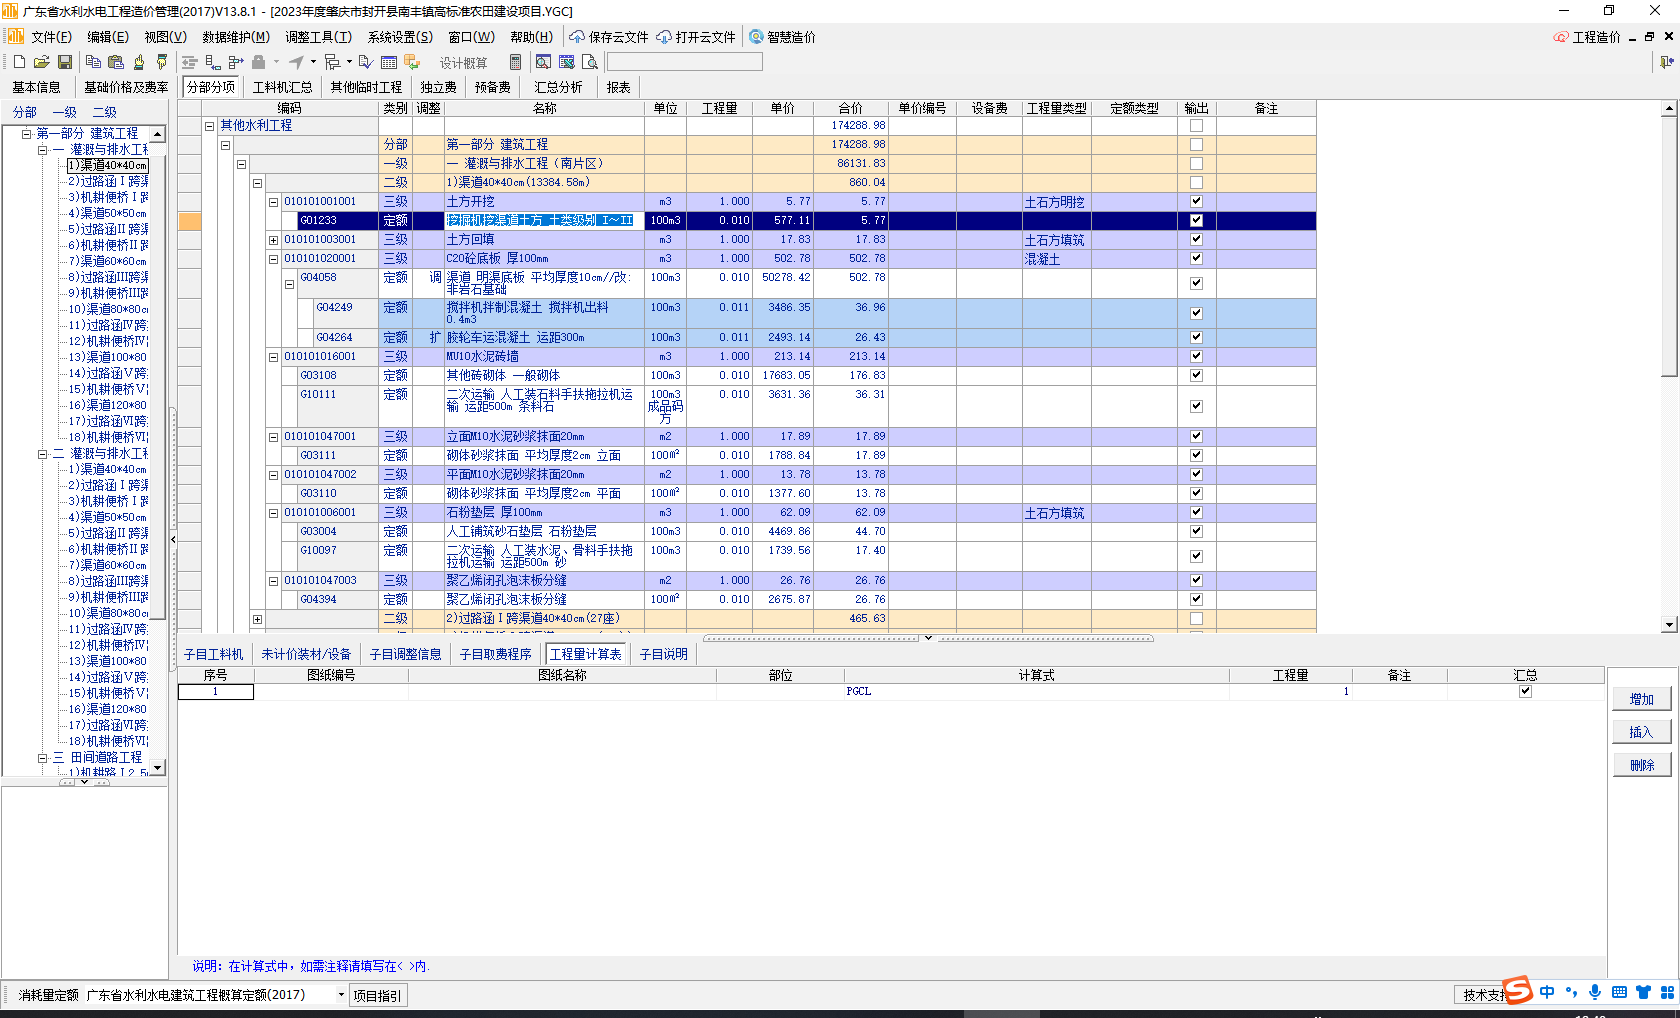Click the 增加 button
This screenshot has height=1018, width=1680.
tap(1641, 699)
